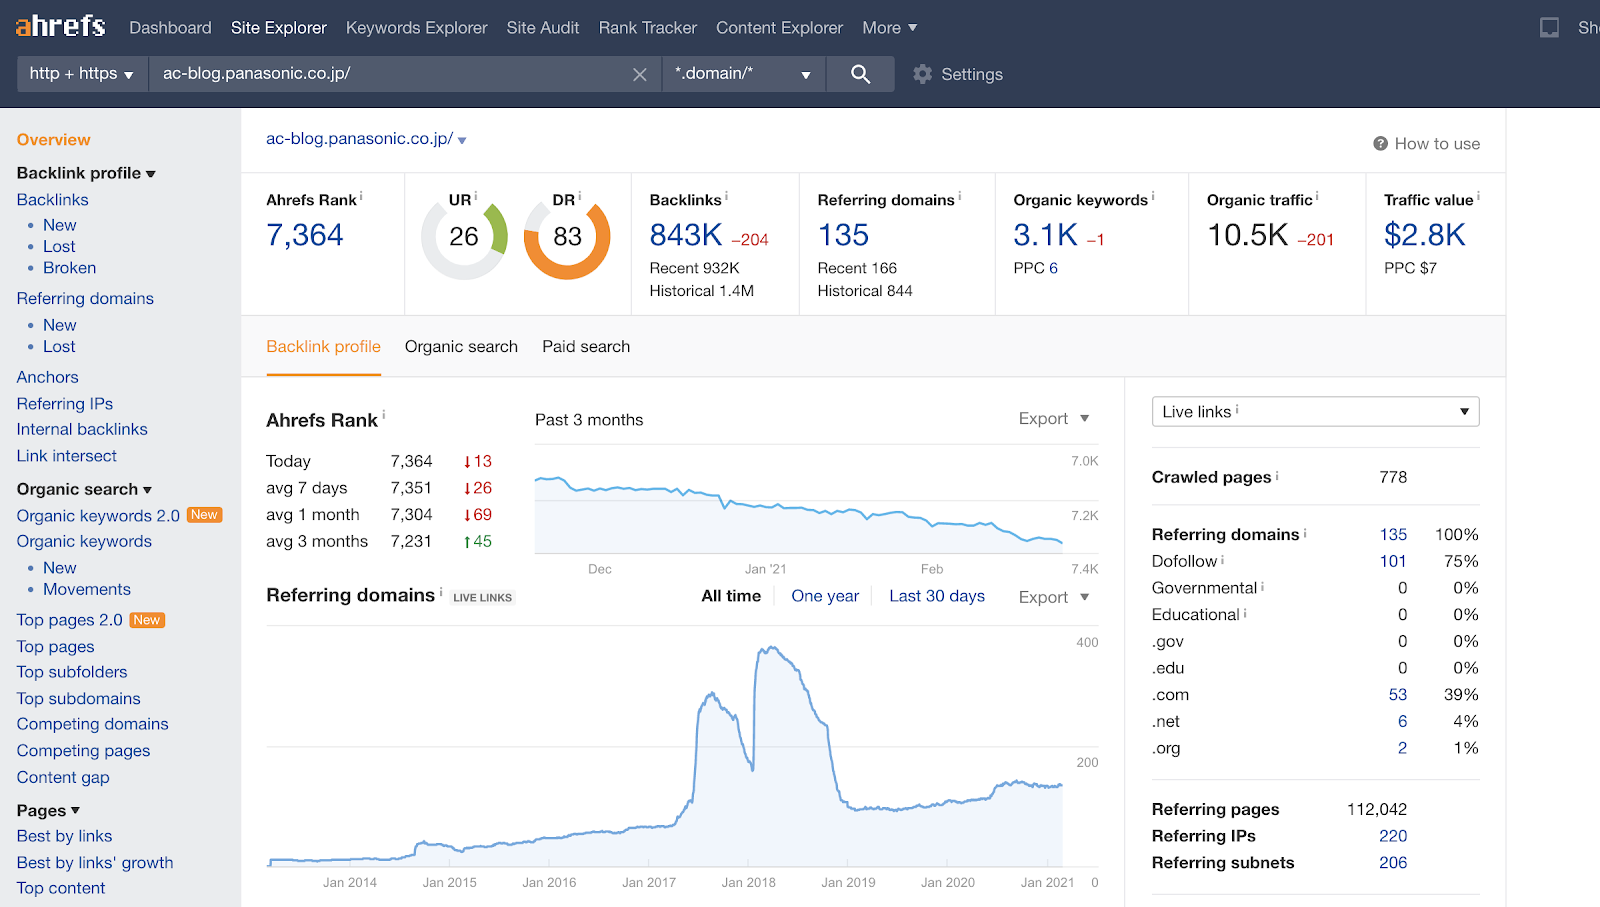Image resolution: width=1600 pixels, height=907 pixels.
Task: Click the Referring IPs count 220
Action: coord(1393,836)
